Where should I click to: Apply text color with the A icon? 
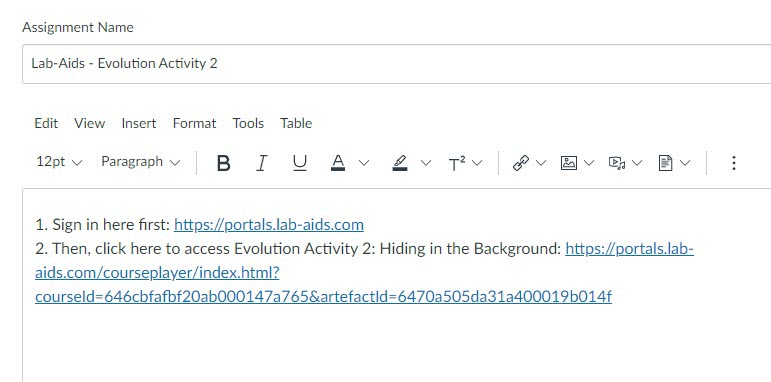tap(338, 163)
